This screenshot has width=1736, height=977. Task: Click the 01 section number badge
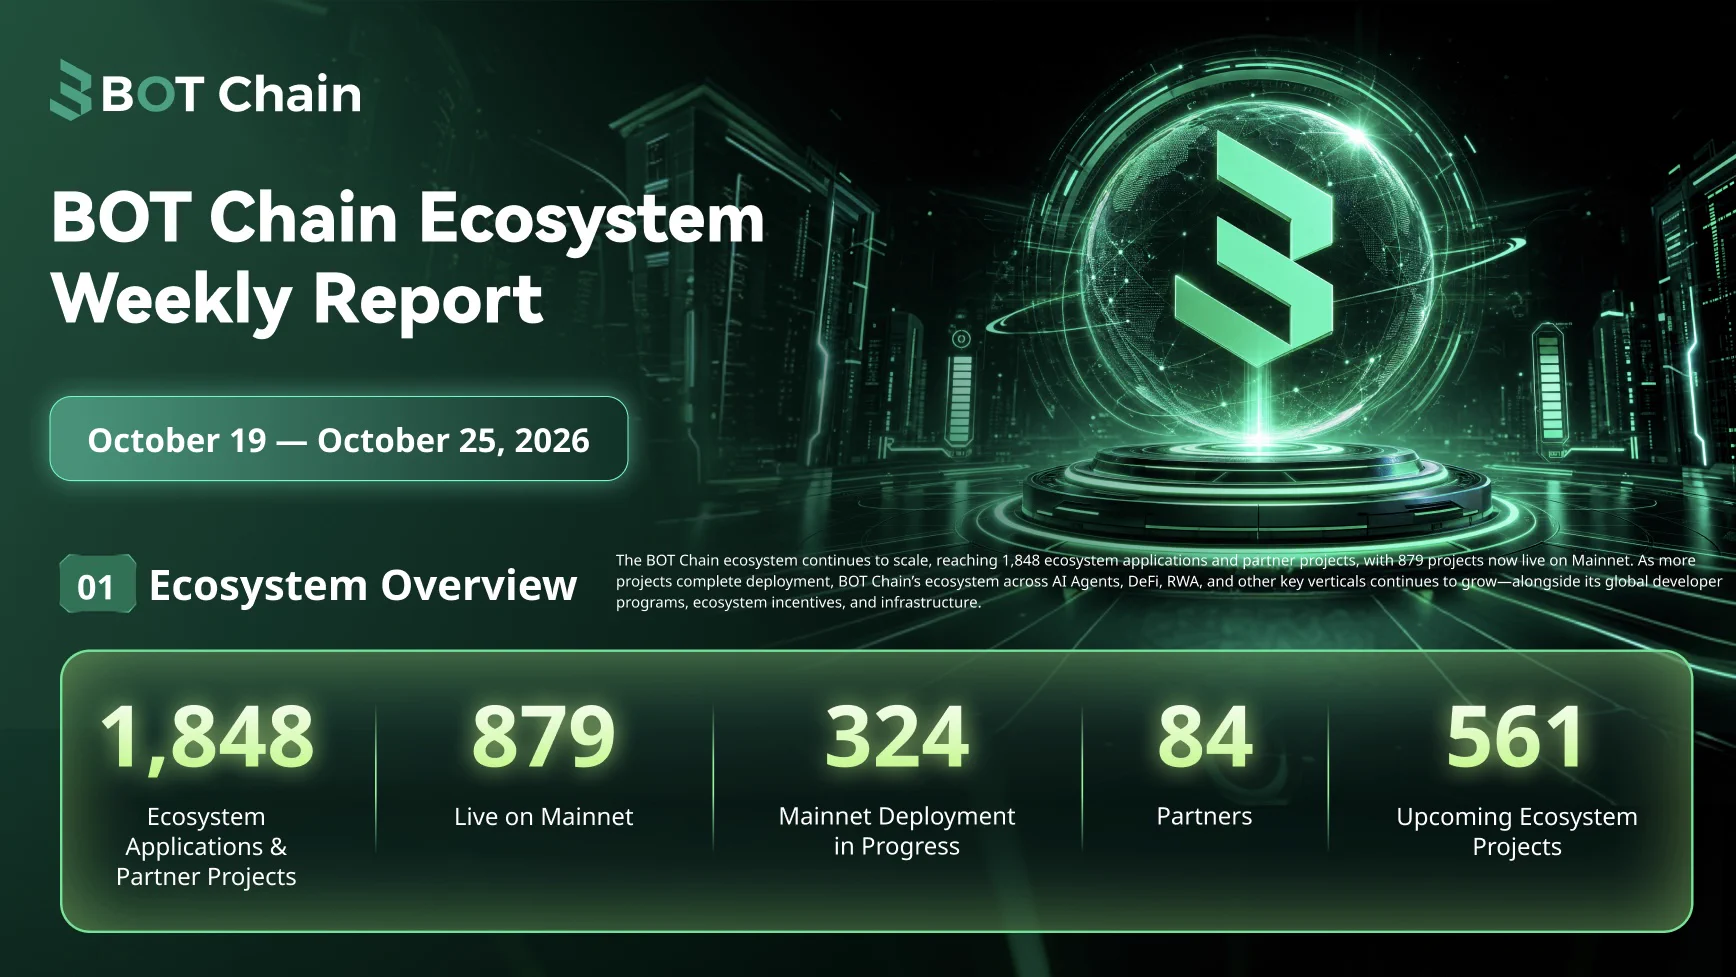97,585
